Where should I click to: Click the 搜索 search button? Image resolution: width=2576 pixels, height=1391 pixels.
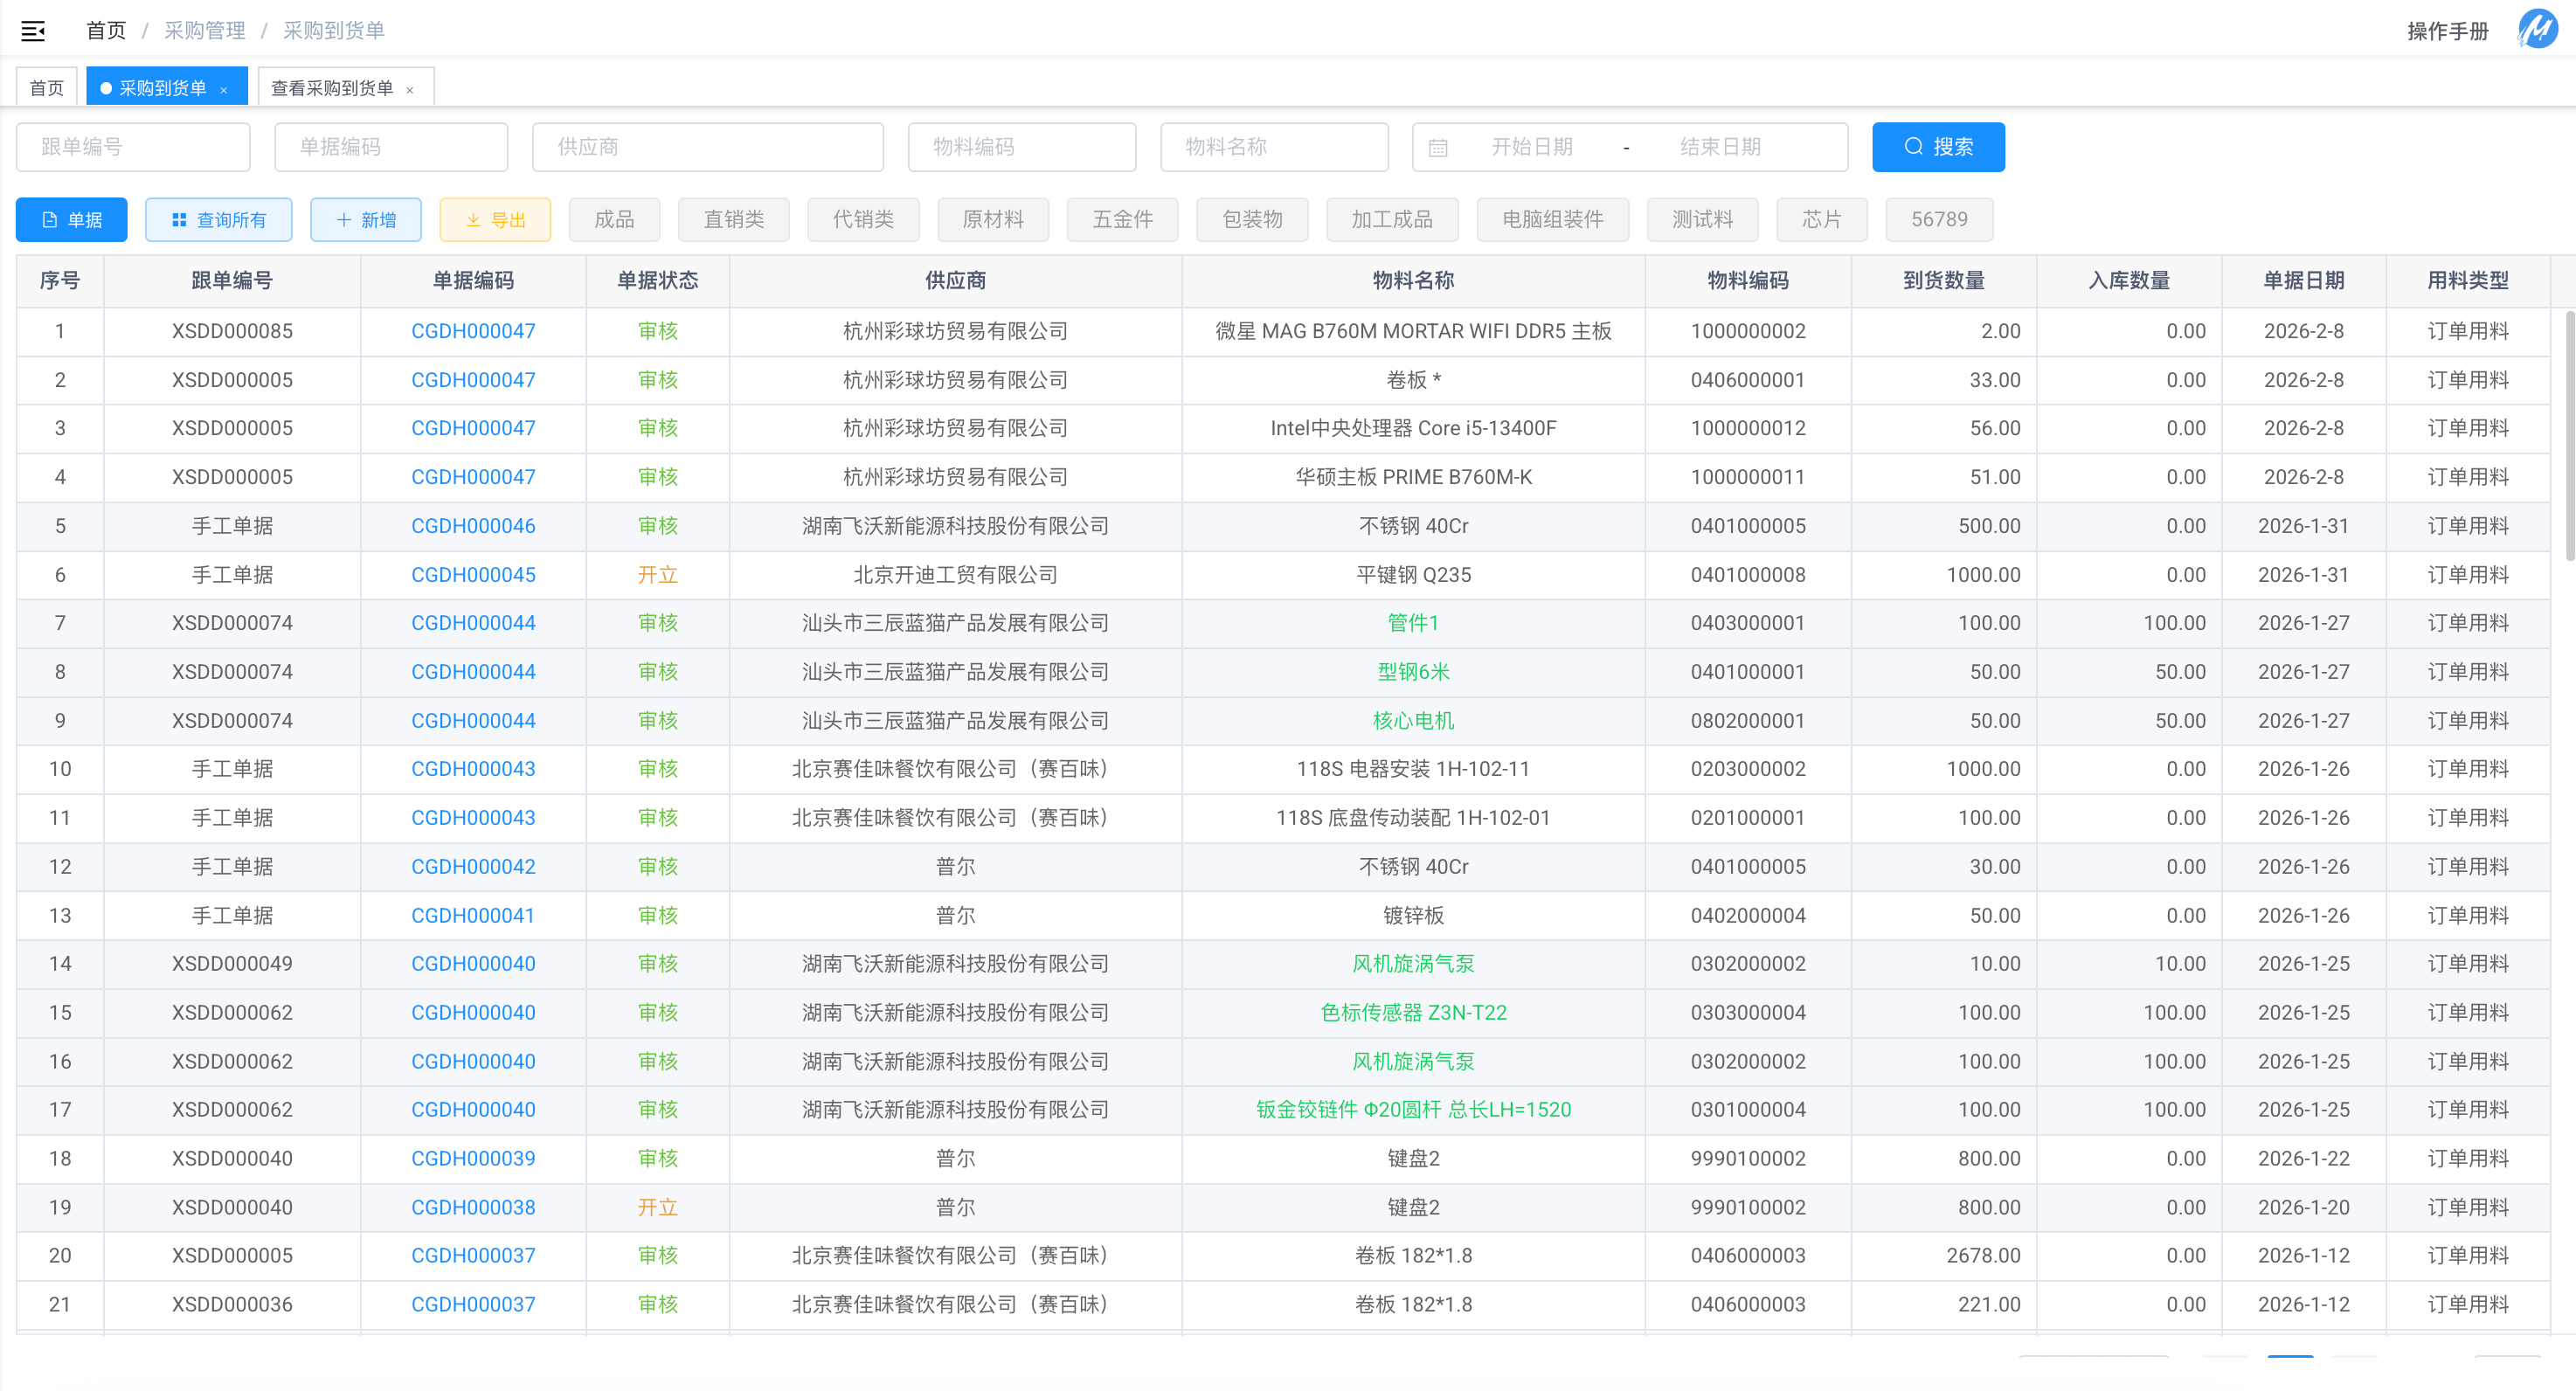pos(1937,147)
